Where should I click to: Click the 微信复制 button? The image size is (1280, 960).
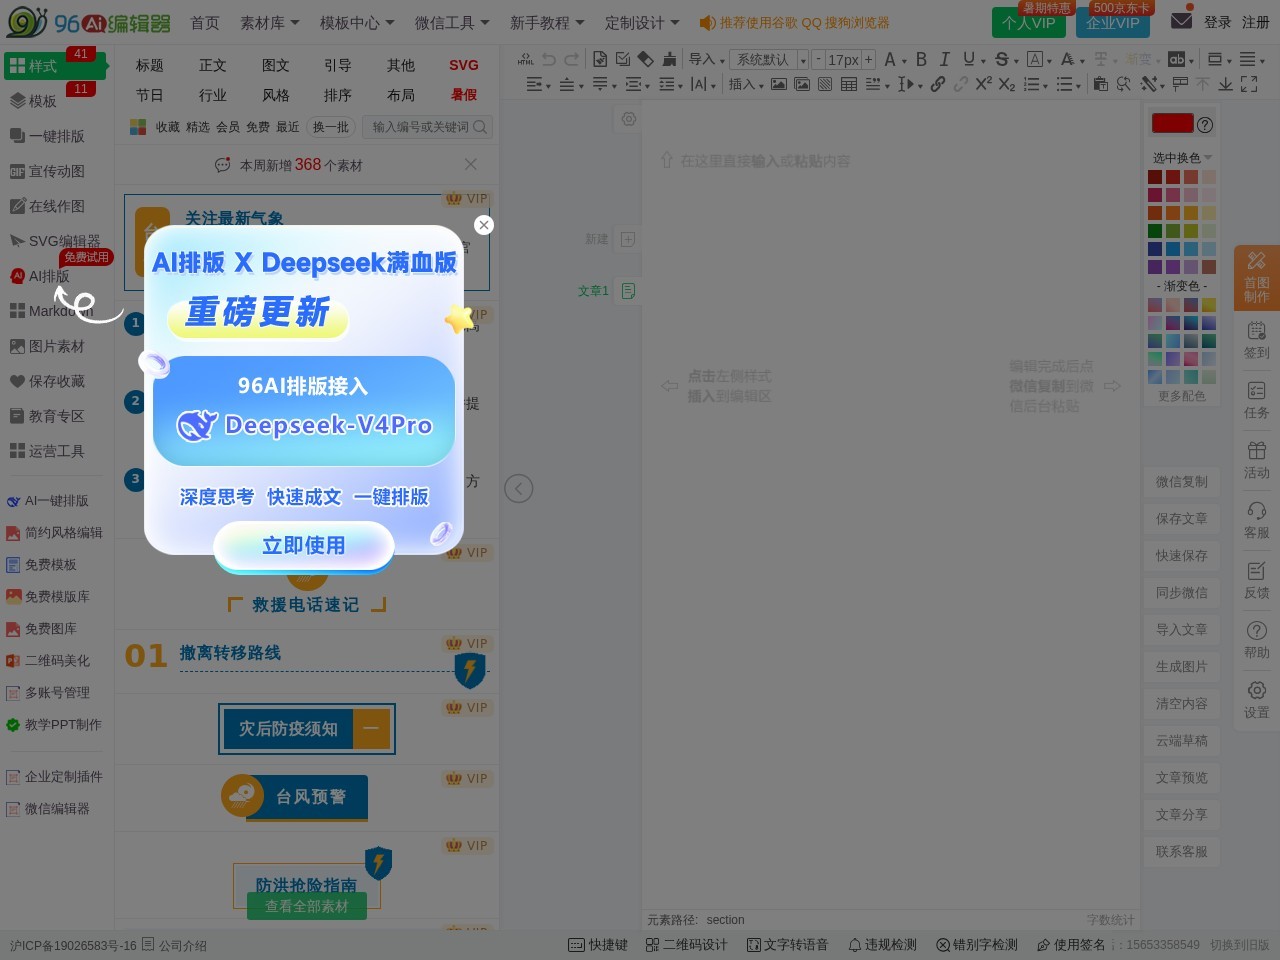(x=1182, y=482)
